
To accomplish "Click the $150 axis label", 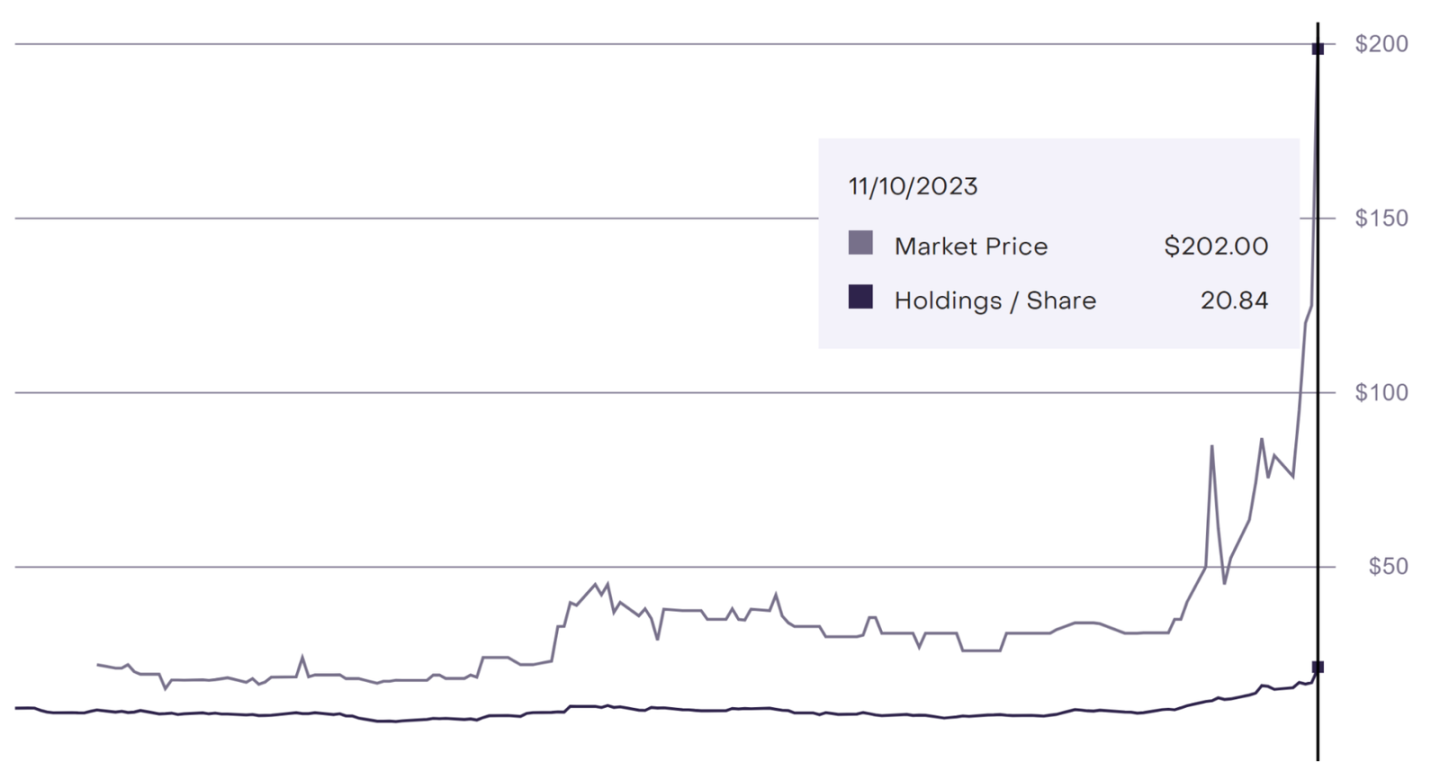I will pos(1381,218).
